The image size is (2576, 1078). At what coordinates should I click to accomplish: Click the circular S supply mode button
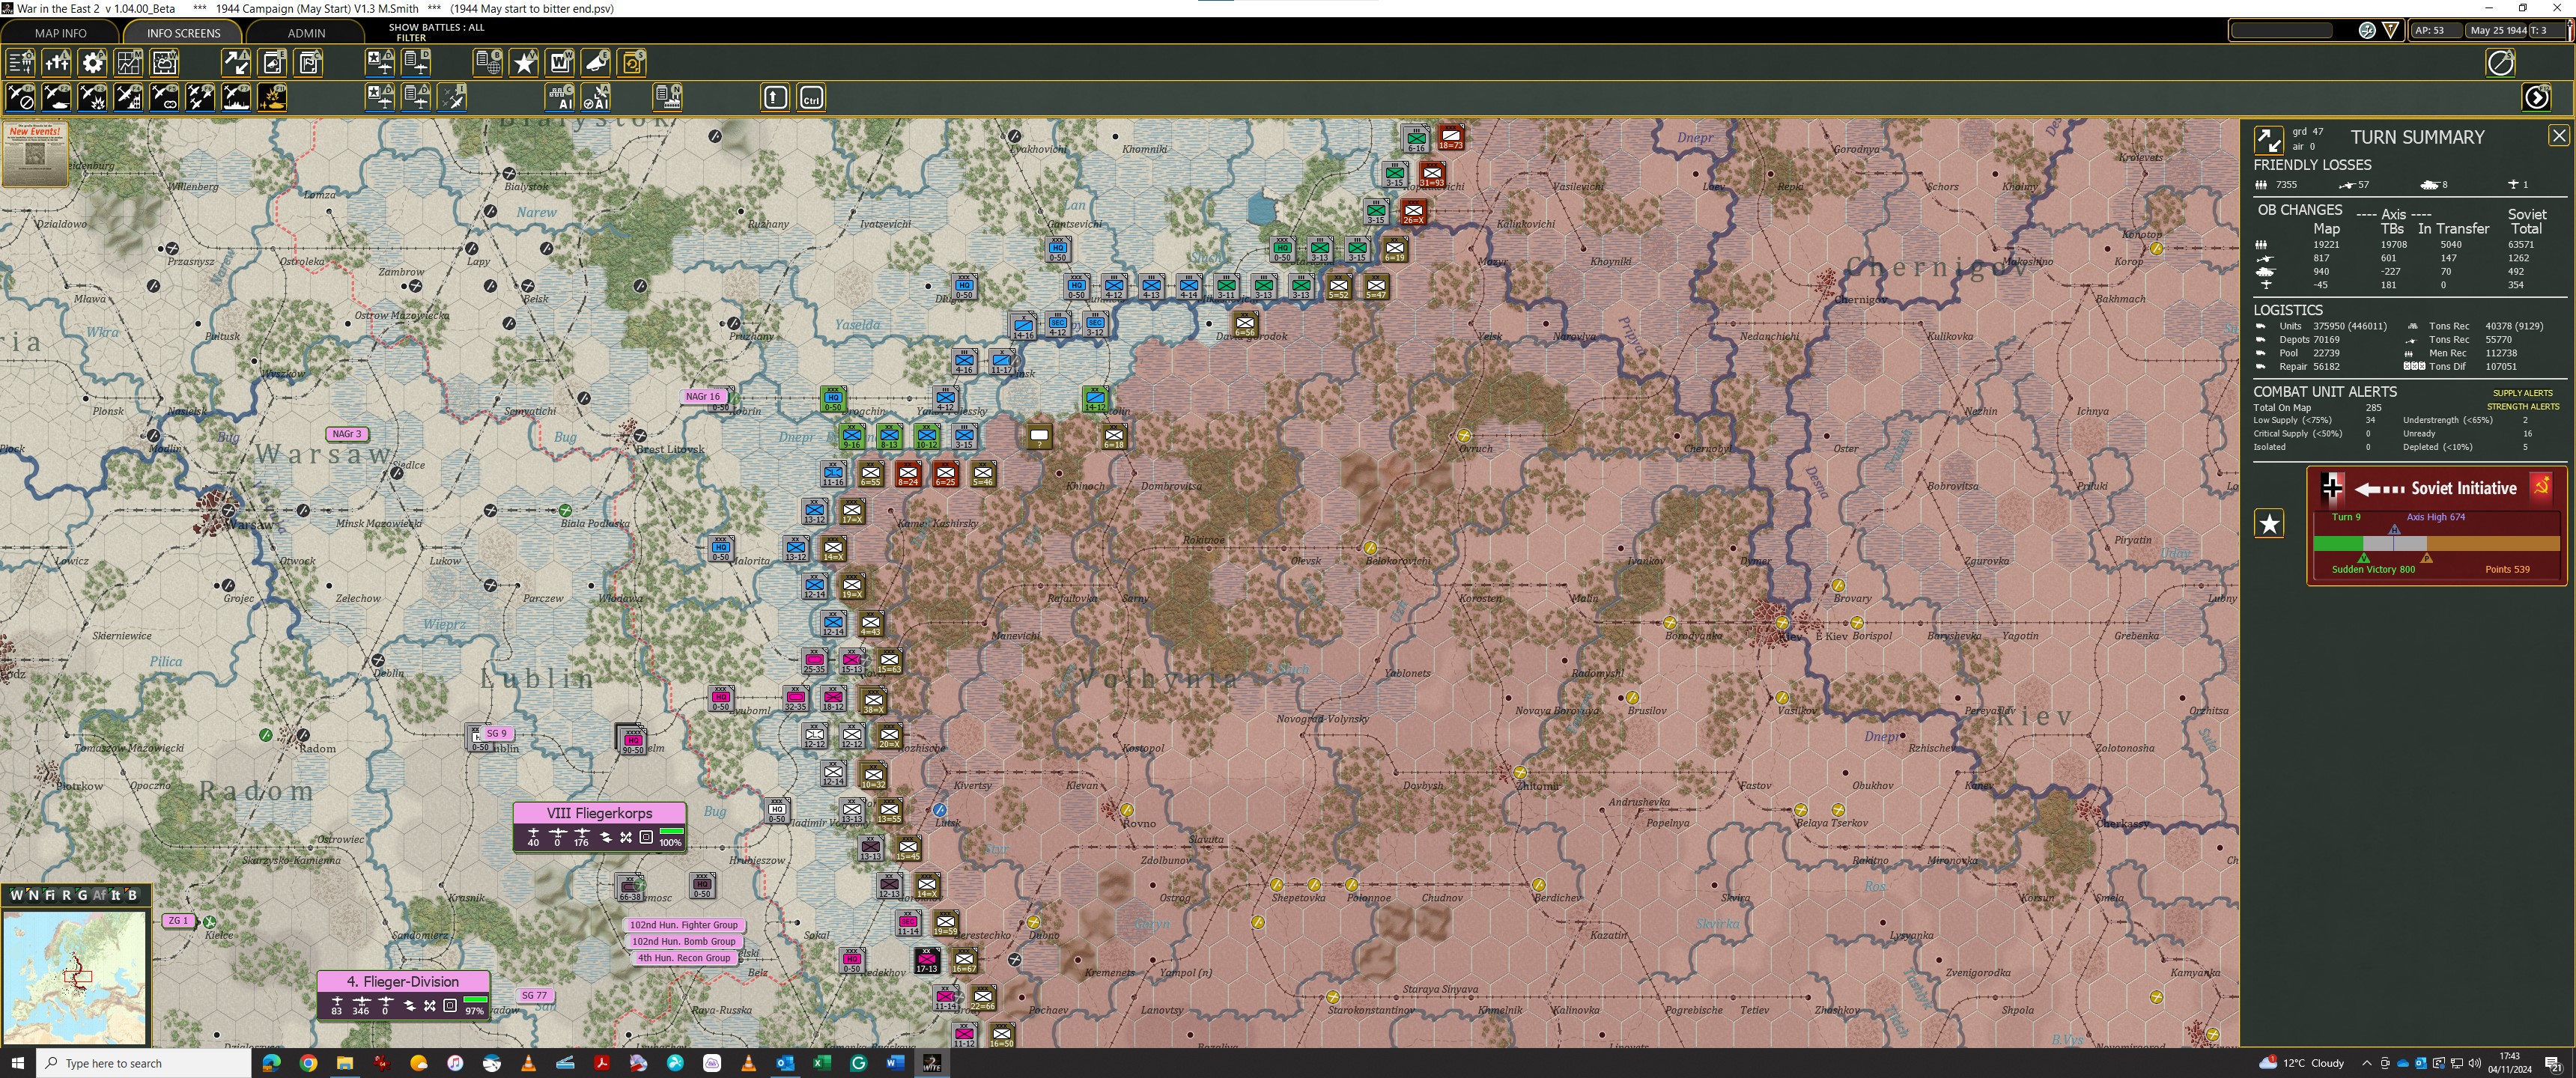[2500, 63]
